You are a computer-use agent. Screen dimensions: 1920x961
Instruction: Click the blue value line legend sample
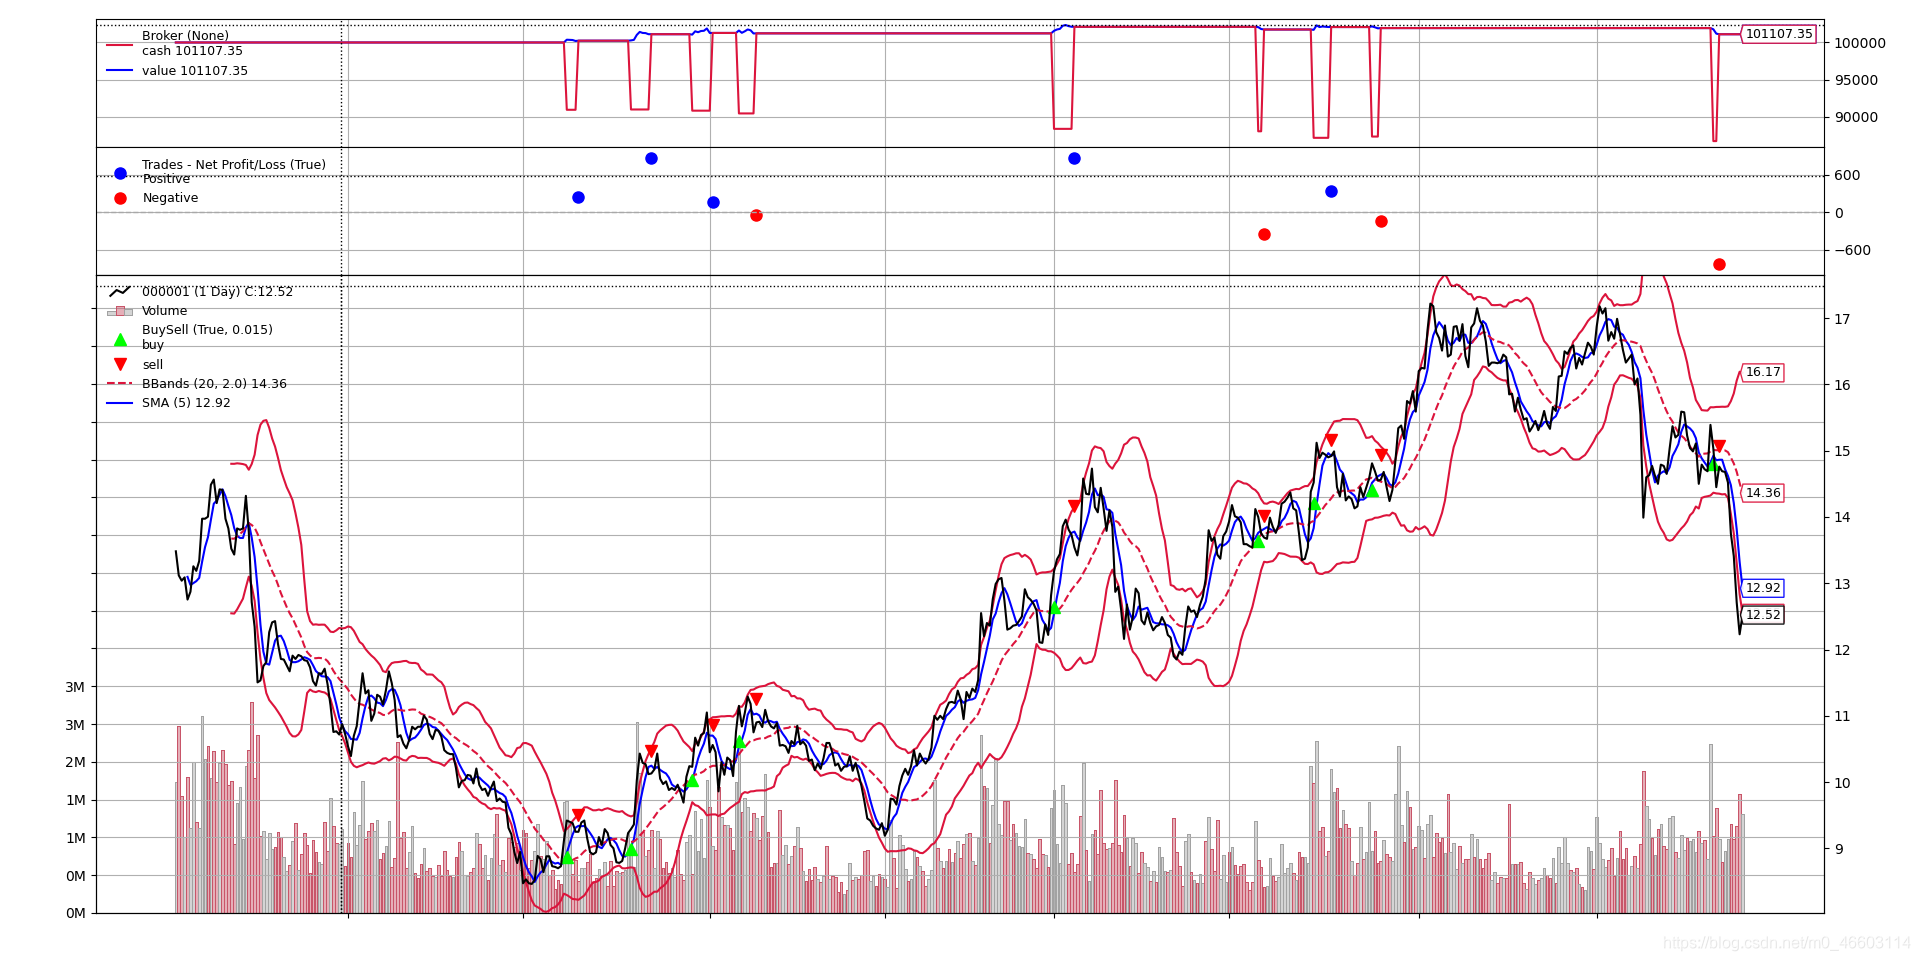120,71
